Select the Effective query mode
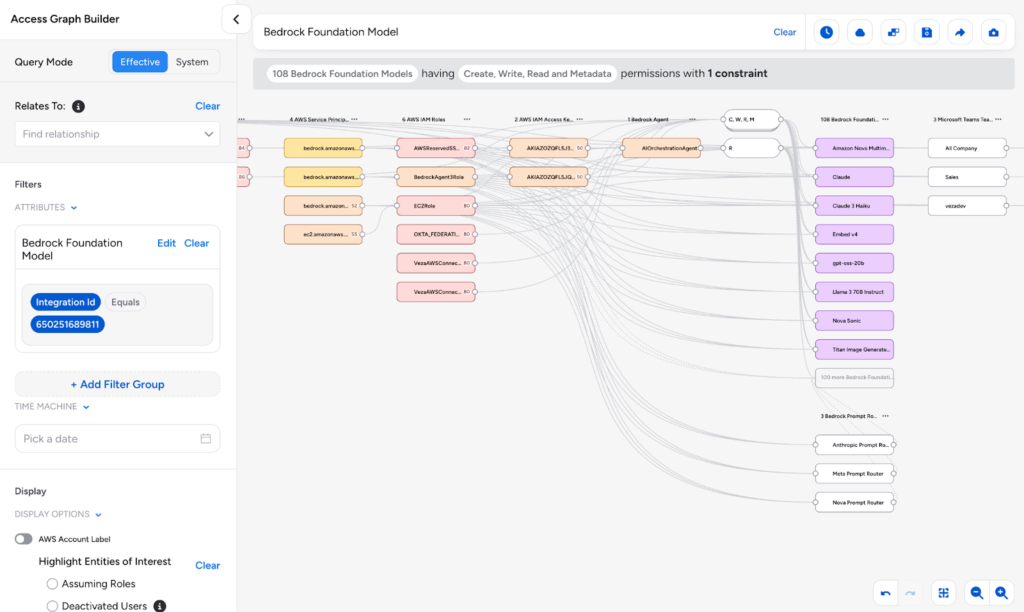The height and width of the screenshot is (612, 1024). (140, 62)
